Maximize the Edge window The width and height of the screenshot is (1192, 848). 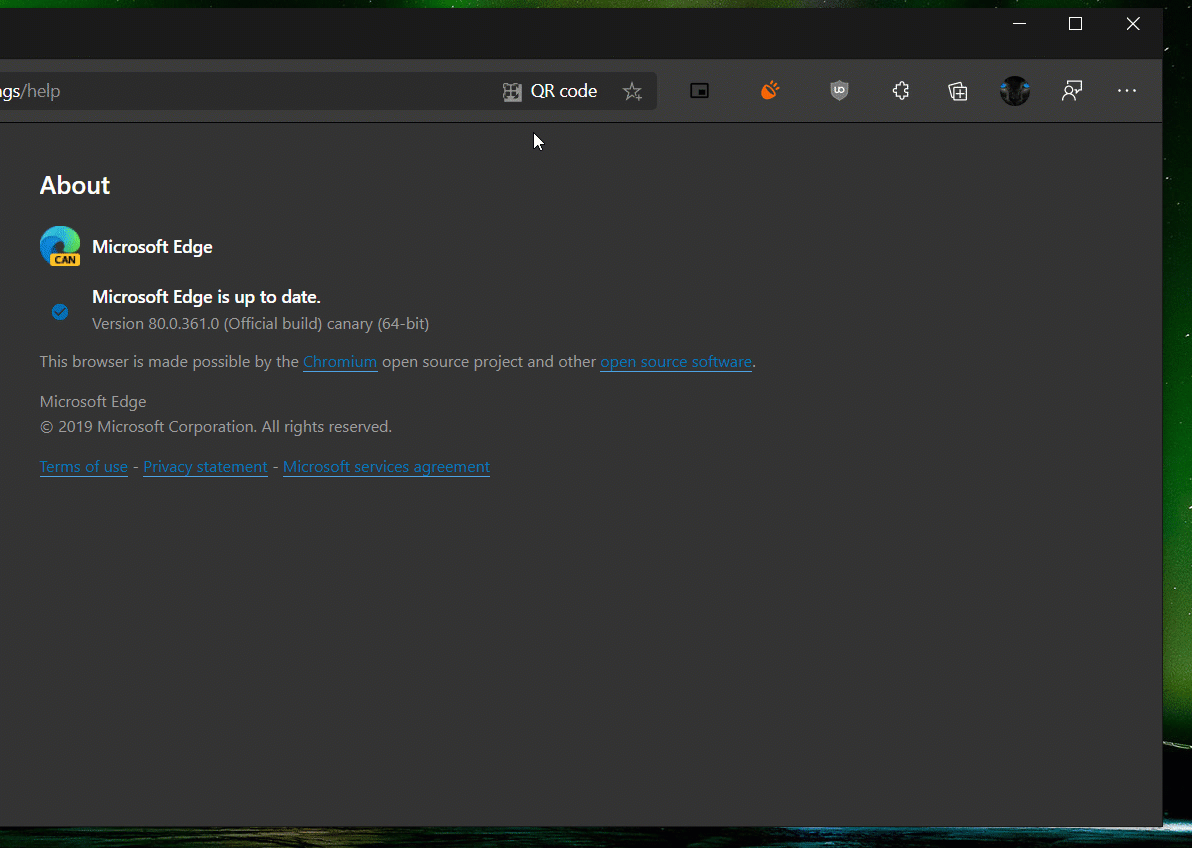(1075, 24)
